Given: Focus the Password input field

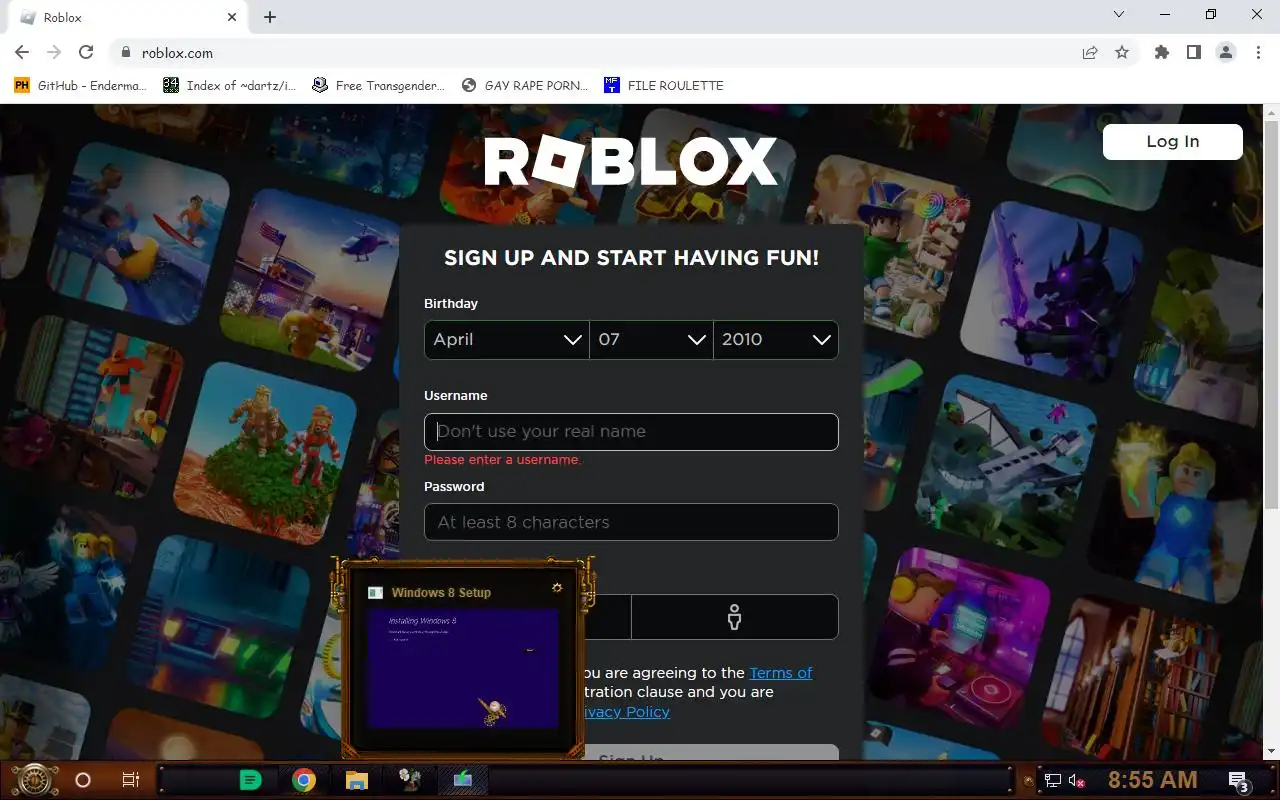Looking at the screenshot, I should (x=631, y=522).
